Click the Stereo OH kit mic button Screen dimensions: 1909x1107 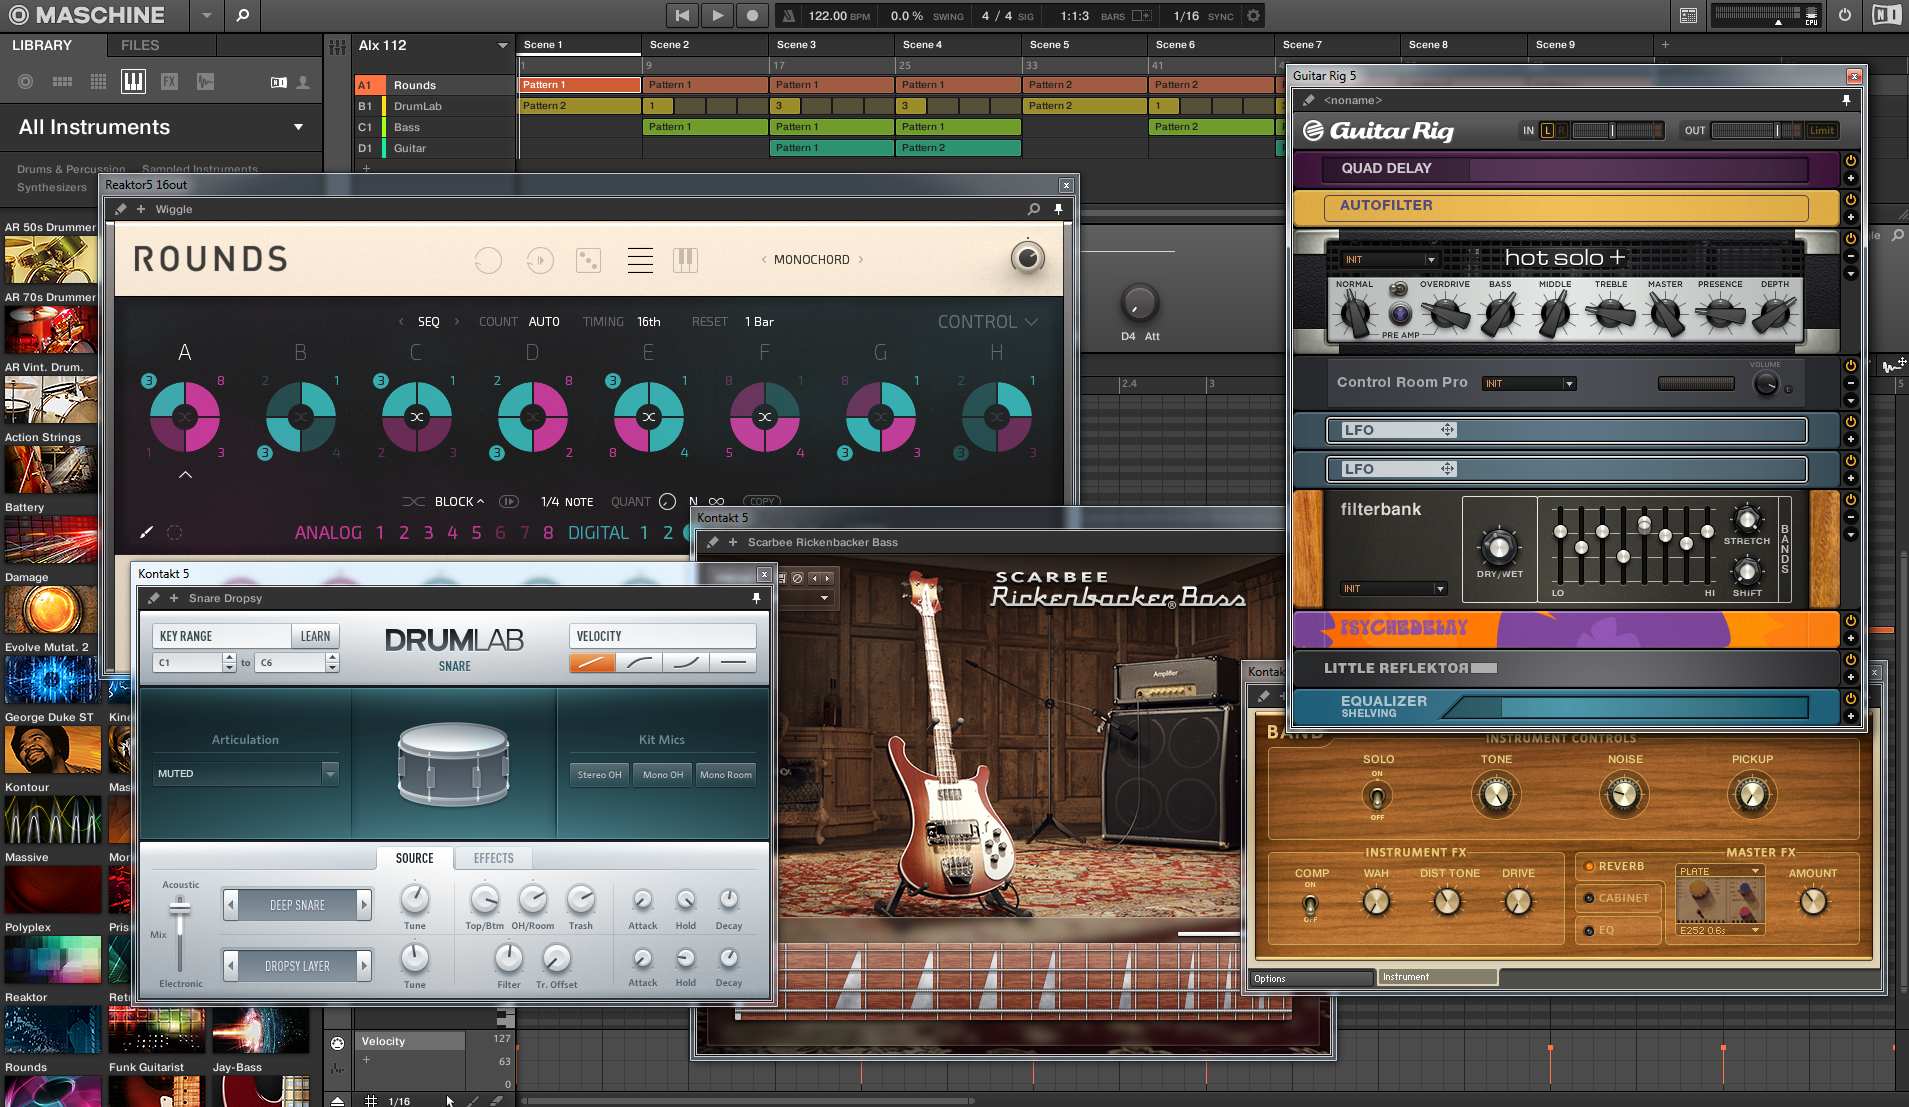click(x=599, y=774)
